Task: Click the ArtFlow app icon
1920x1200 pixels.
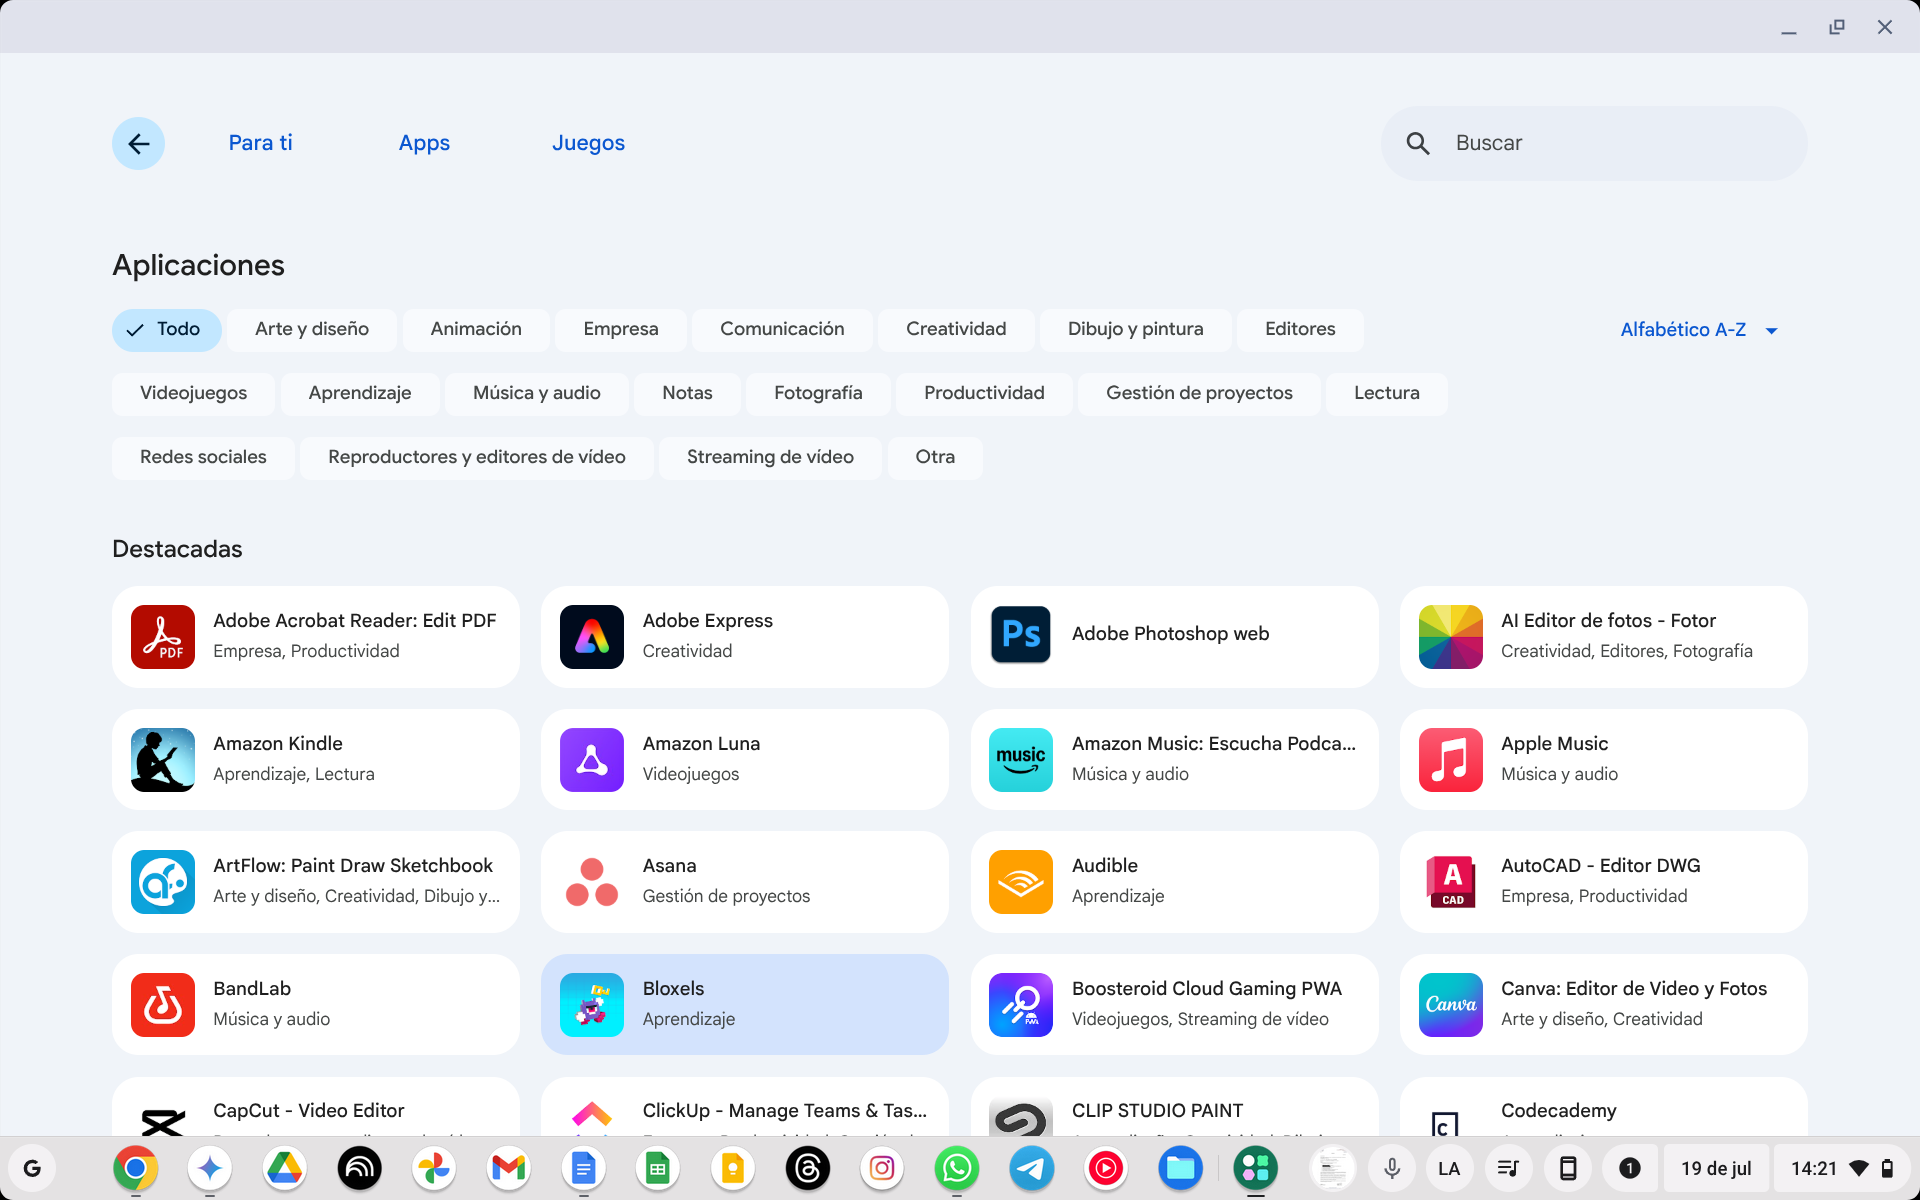Action: click(163, 882)
